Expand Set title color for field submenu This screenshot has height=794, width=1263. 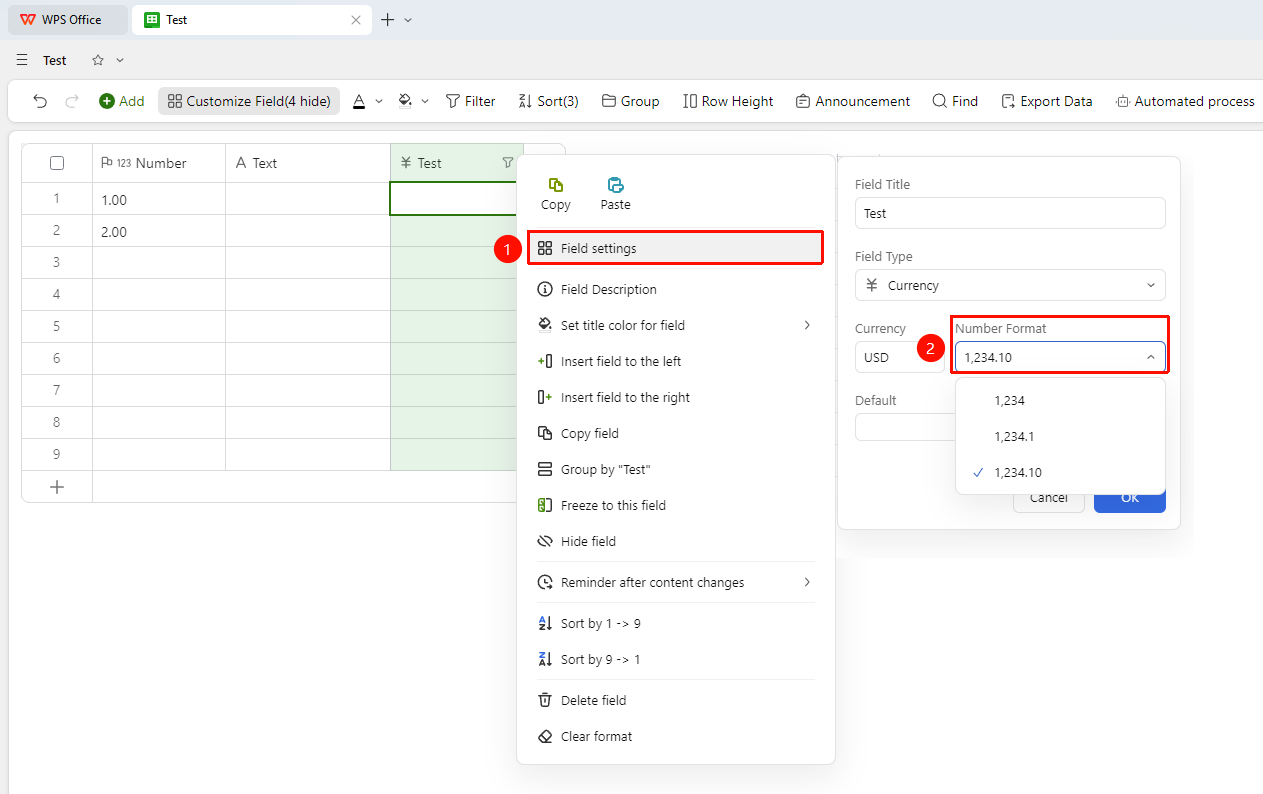click(807, 325)
